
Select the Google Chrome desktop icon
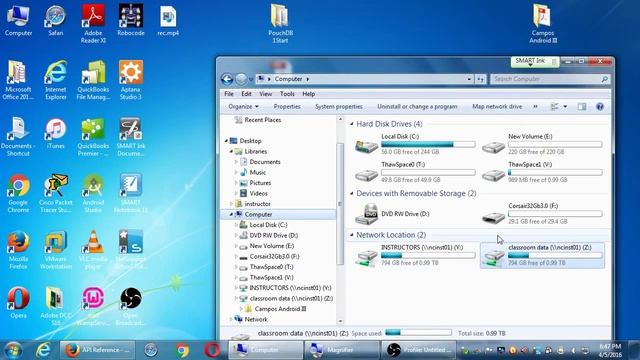[18, 193]
